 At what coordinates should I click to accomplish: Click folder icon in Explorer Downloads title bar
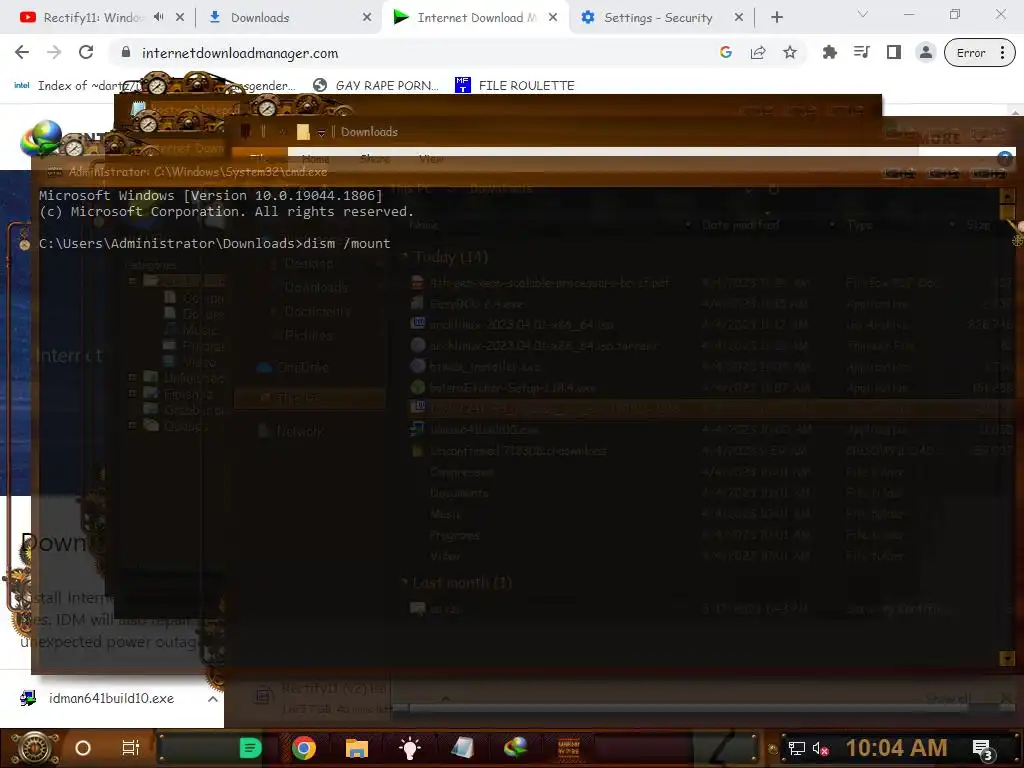303,132
